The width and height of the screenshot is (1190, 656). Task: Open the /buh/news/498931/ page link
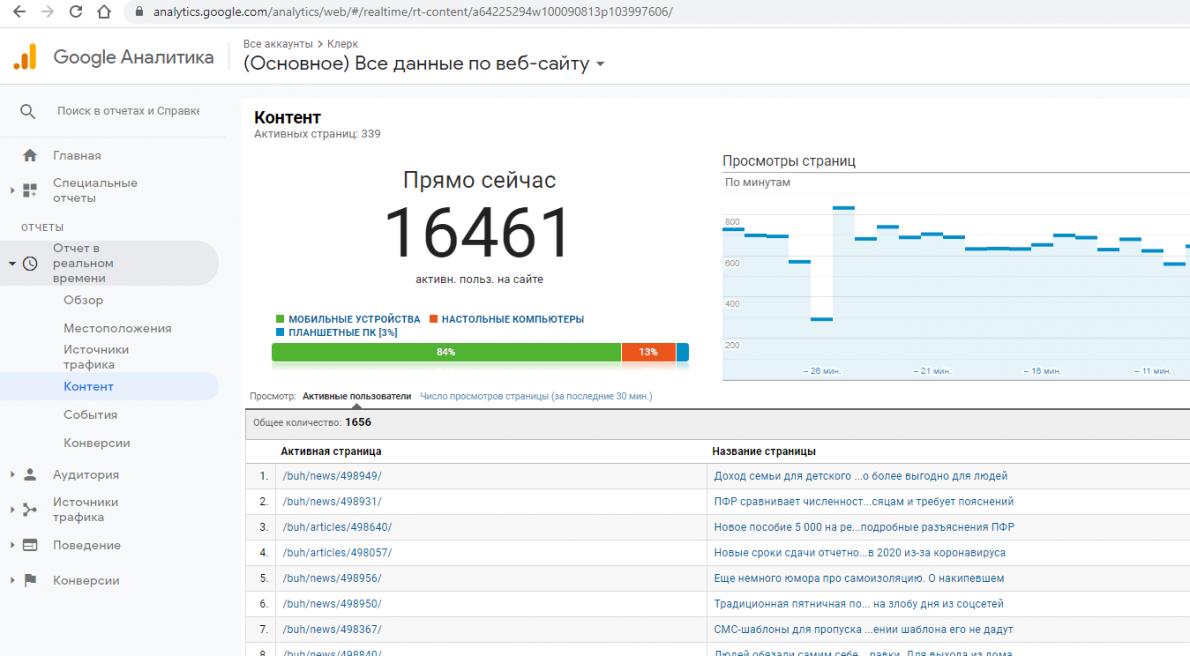332,502
